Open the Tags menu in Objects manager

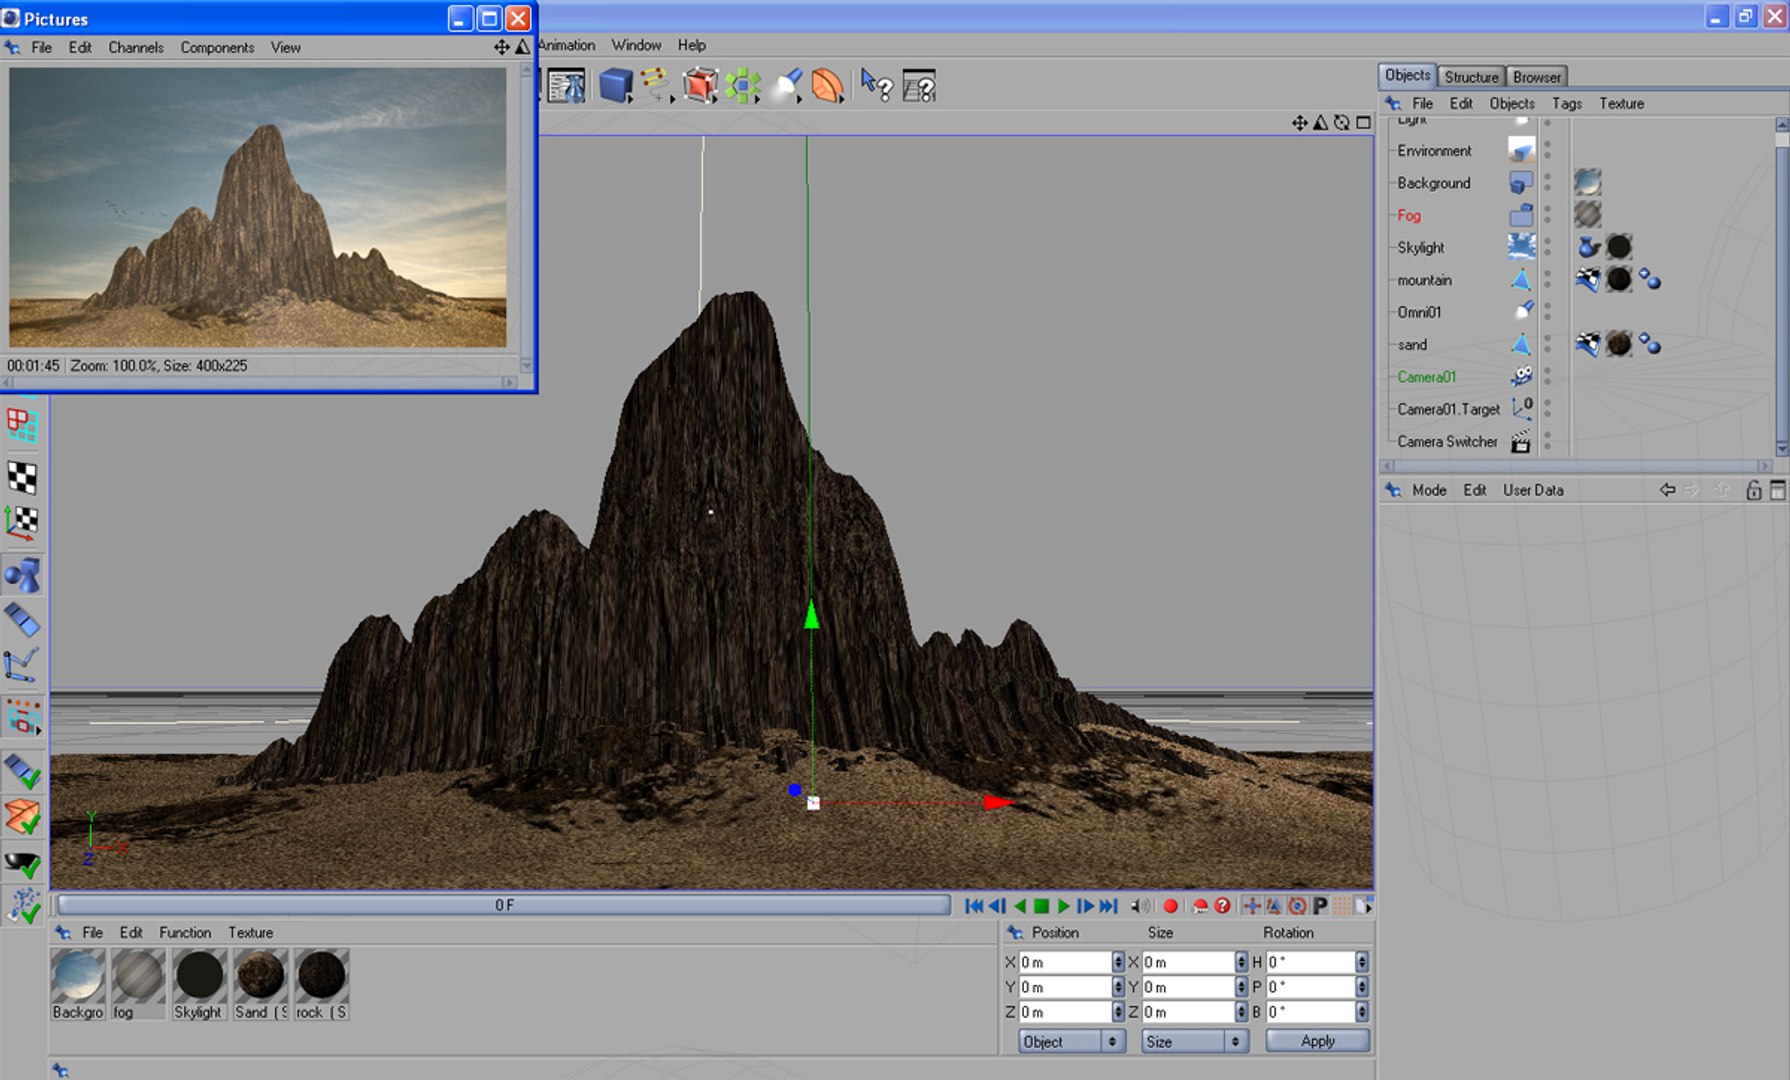pos(1567,103)
